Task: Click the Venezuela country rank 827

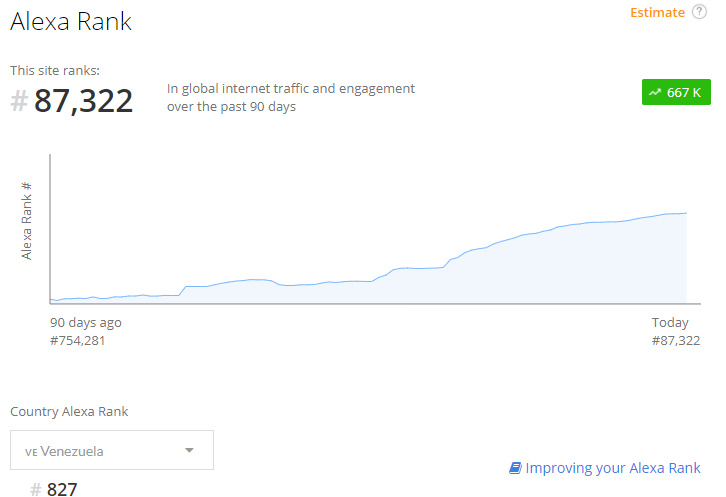Action: point(62,489)
